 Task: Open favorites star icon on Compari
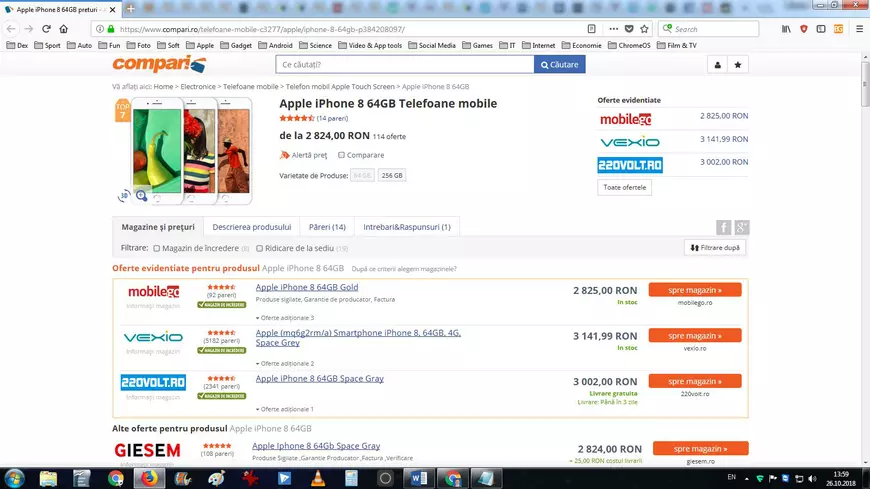(737, 65)
